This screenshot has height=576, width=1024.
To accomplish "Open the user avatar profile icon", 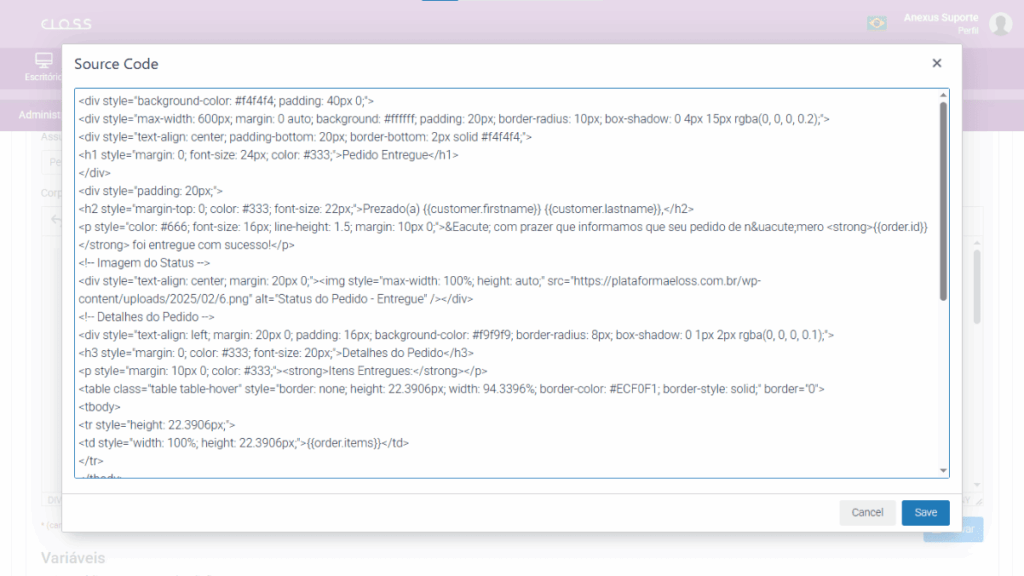I will 1000,24.
